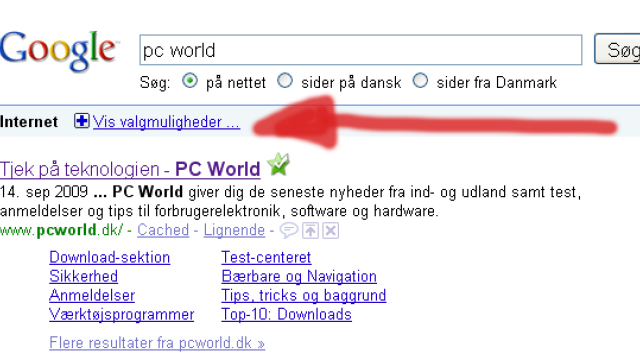
Task: Click the promote up-arrow icon
Action: coord(310,231)
